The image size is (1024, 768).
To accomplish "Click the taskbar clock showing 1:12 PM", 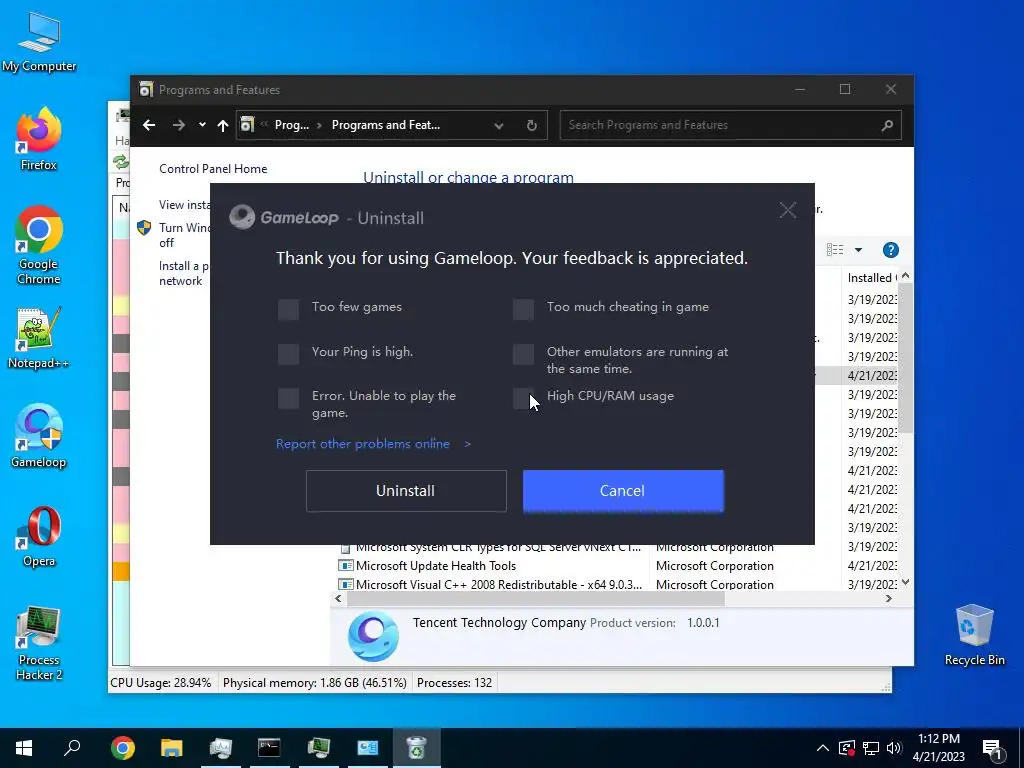I will click(938, 748).
